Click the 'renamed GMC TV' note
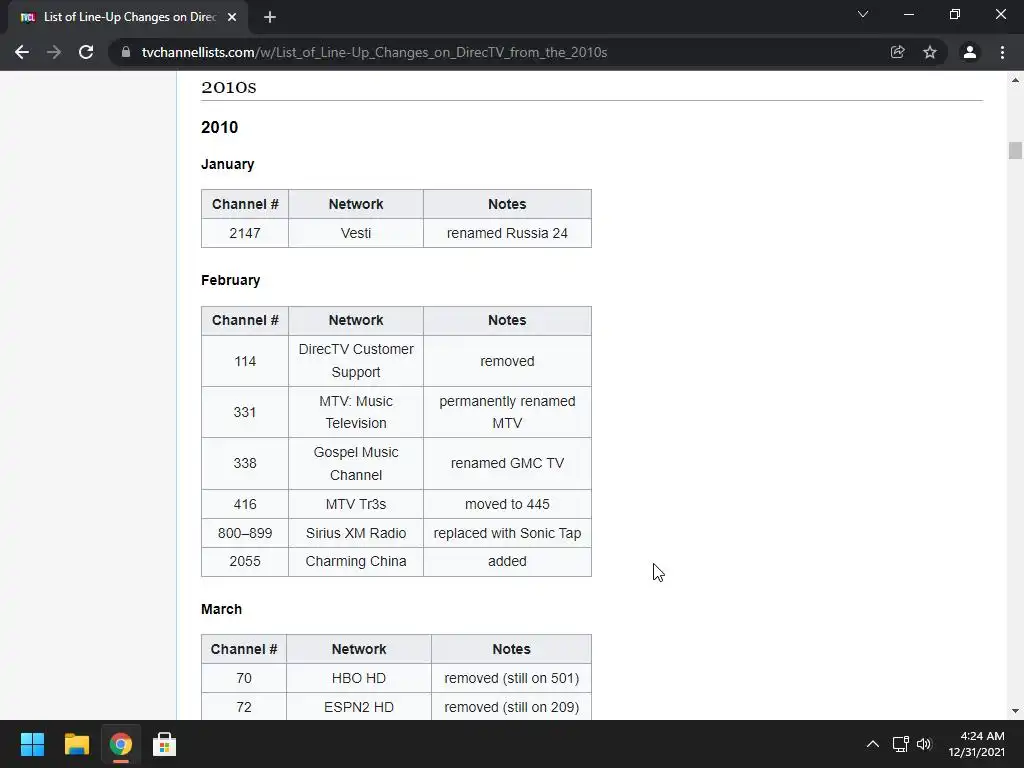The width and height of the screenshot is (1024, 768). tap(507, 463)
